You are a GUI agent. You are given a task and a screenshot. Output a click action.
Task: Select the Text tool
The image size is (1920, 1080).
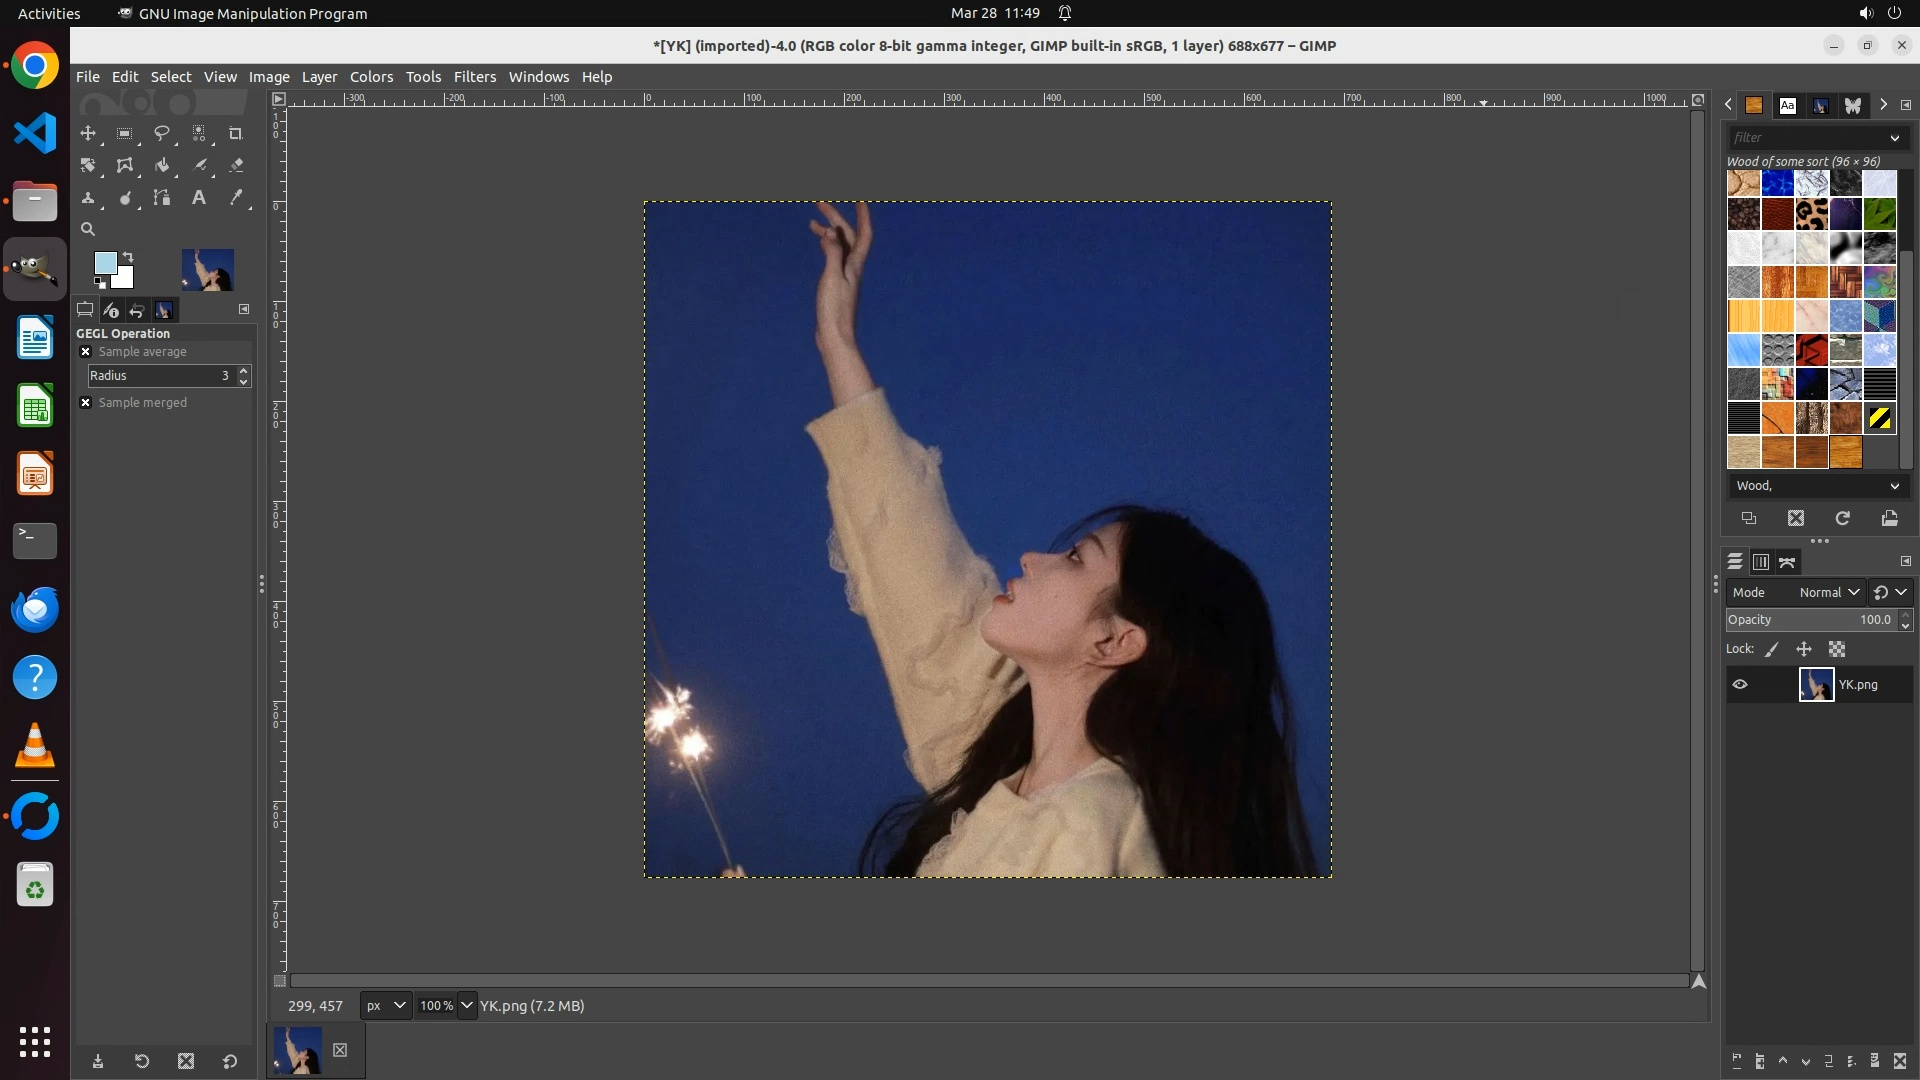pyautogui.click(x=199, y=198)
